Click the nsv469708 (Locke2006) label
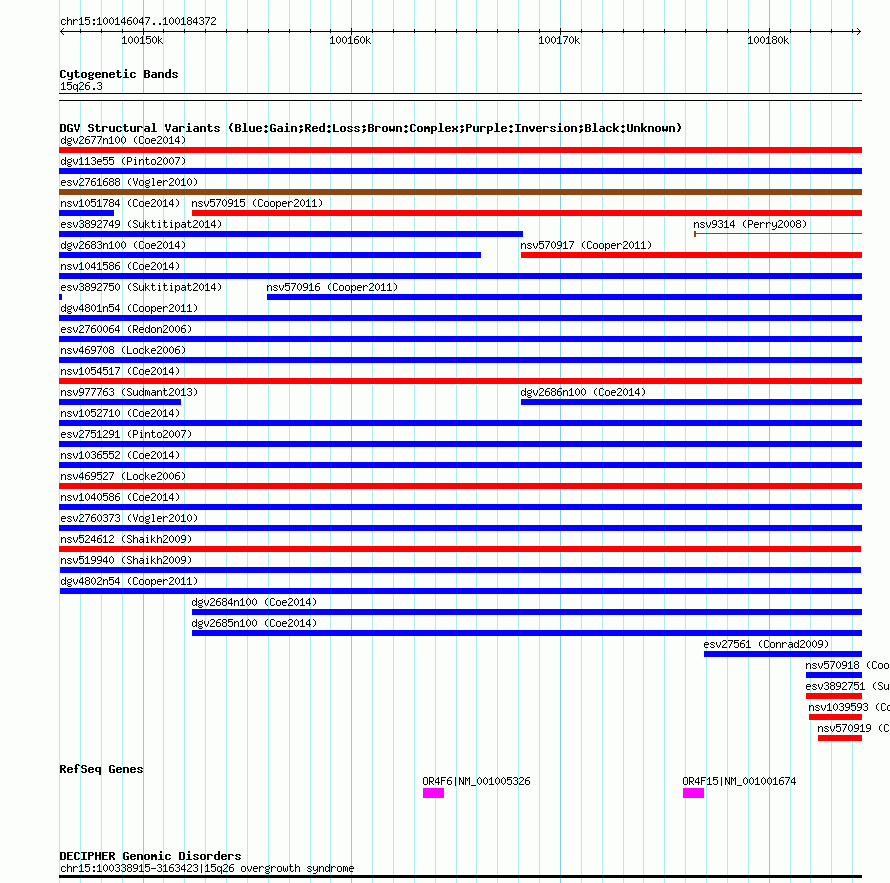 123,350
